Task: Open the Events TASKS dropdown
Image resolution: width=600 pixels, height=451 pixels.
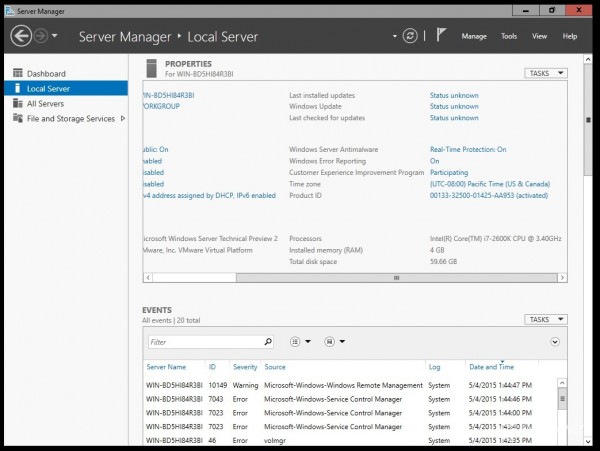Action: [x=545, y=320]
